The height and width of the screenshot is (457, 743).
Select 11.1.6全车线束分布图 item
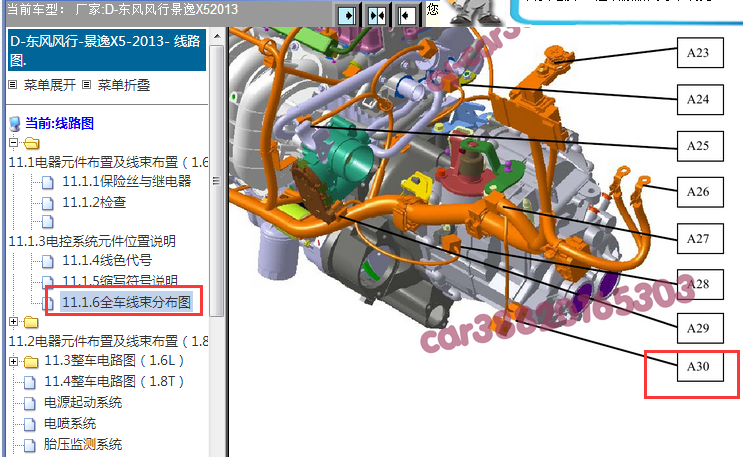point(127,302)
